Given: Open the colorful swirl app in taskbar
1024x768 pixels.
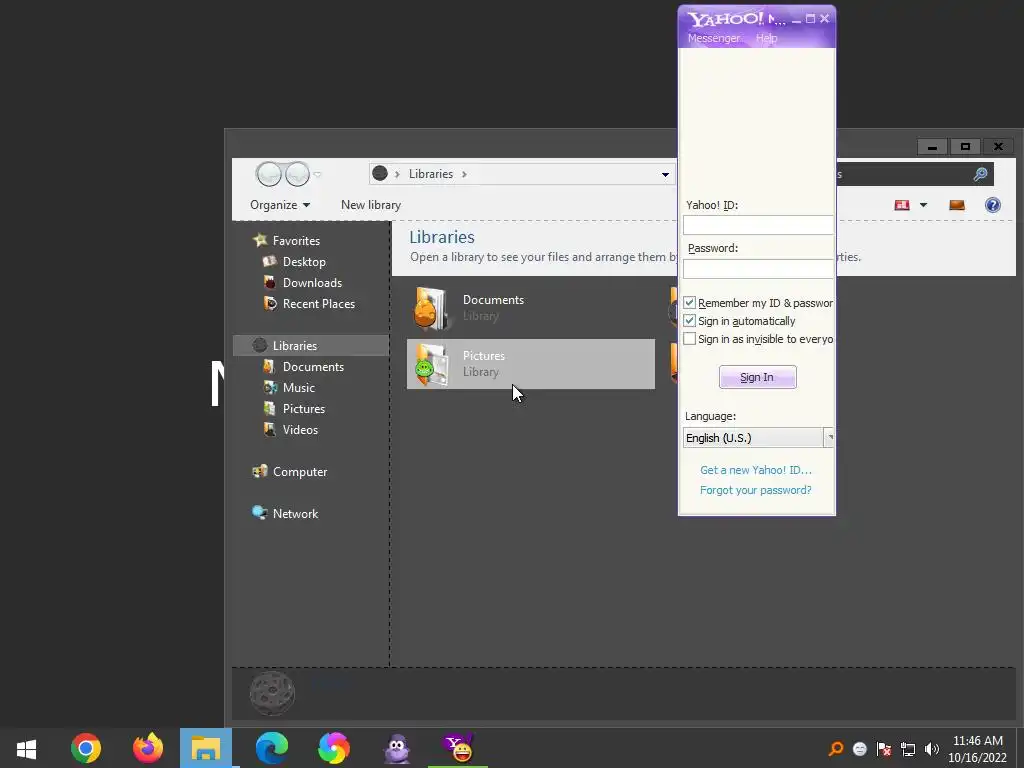Looking at the screenshot, I should [x=334, y=748].
